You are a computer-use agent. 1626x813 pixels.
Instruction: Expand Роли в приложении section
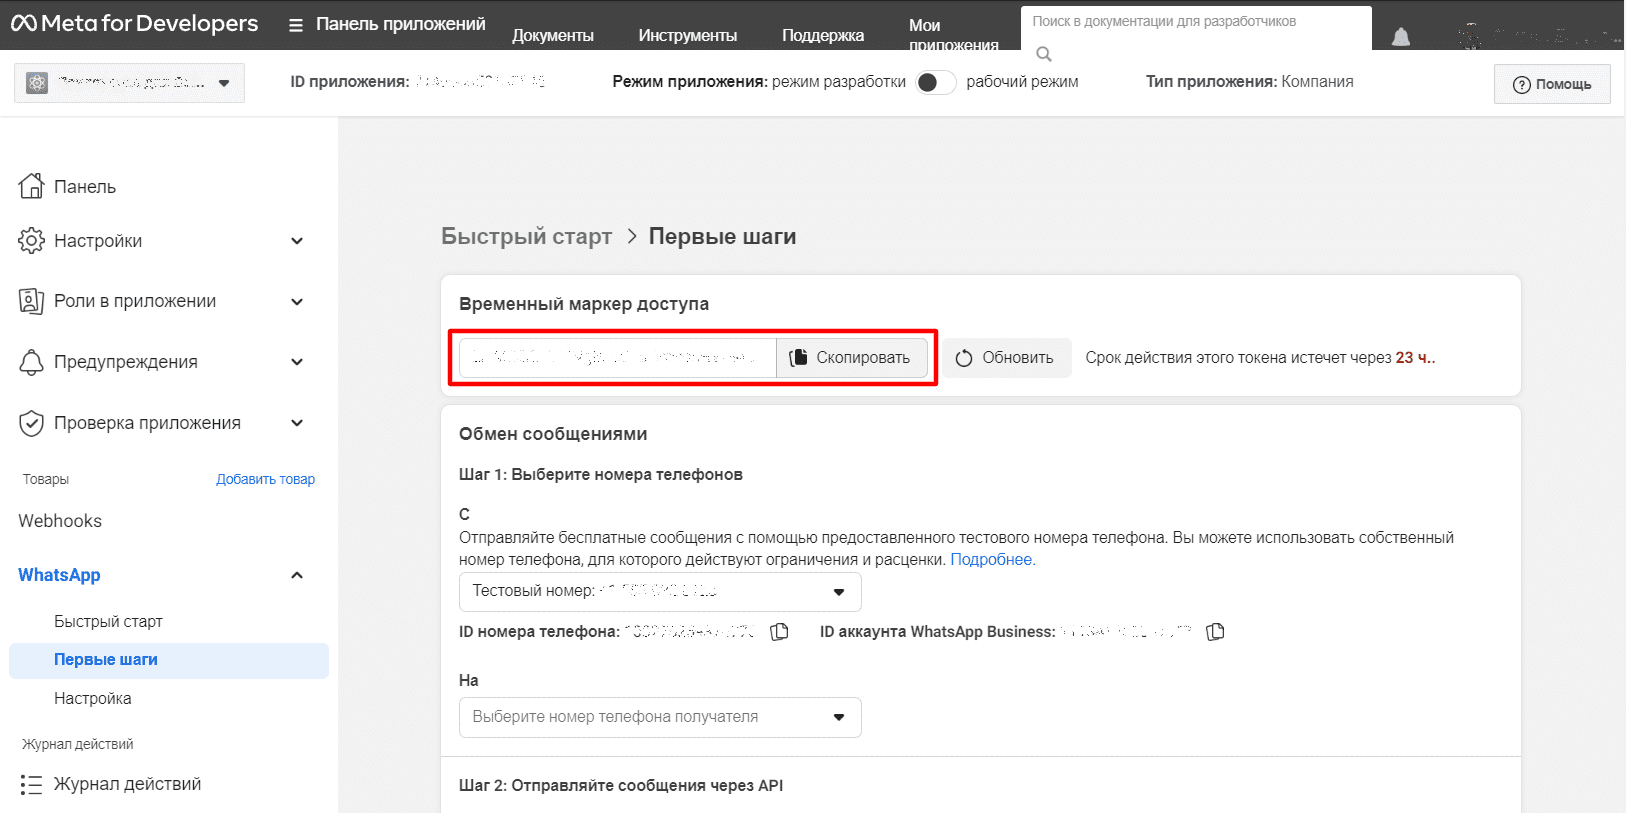click(297, 301)
